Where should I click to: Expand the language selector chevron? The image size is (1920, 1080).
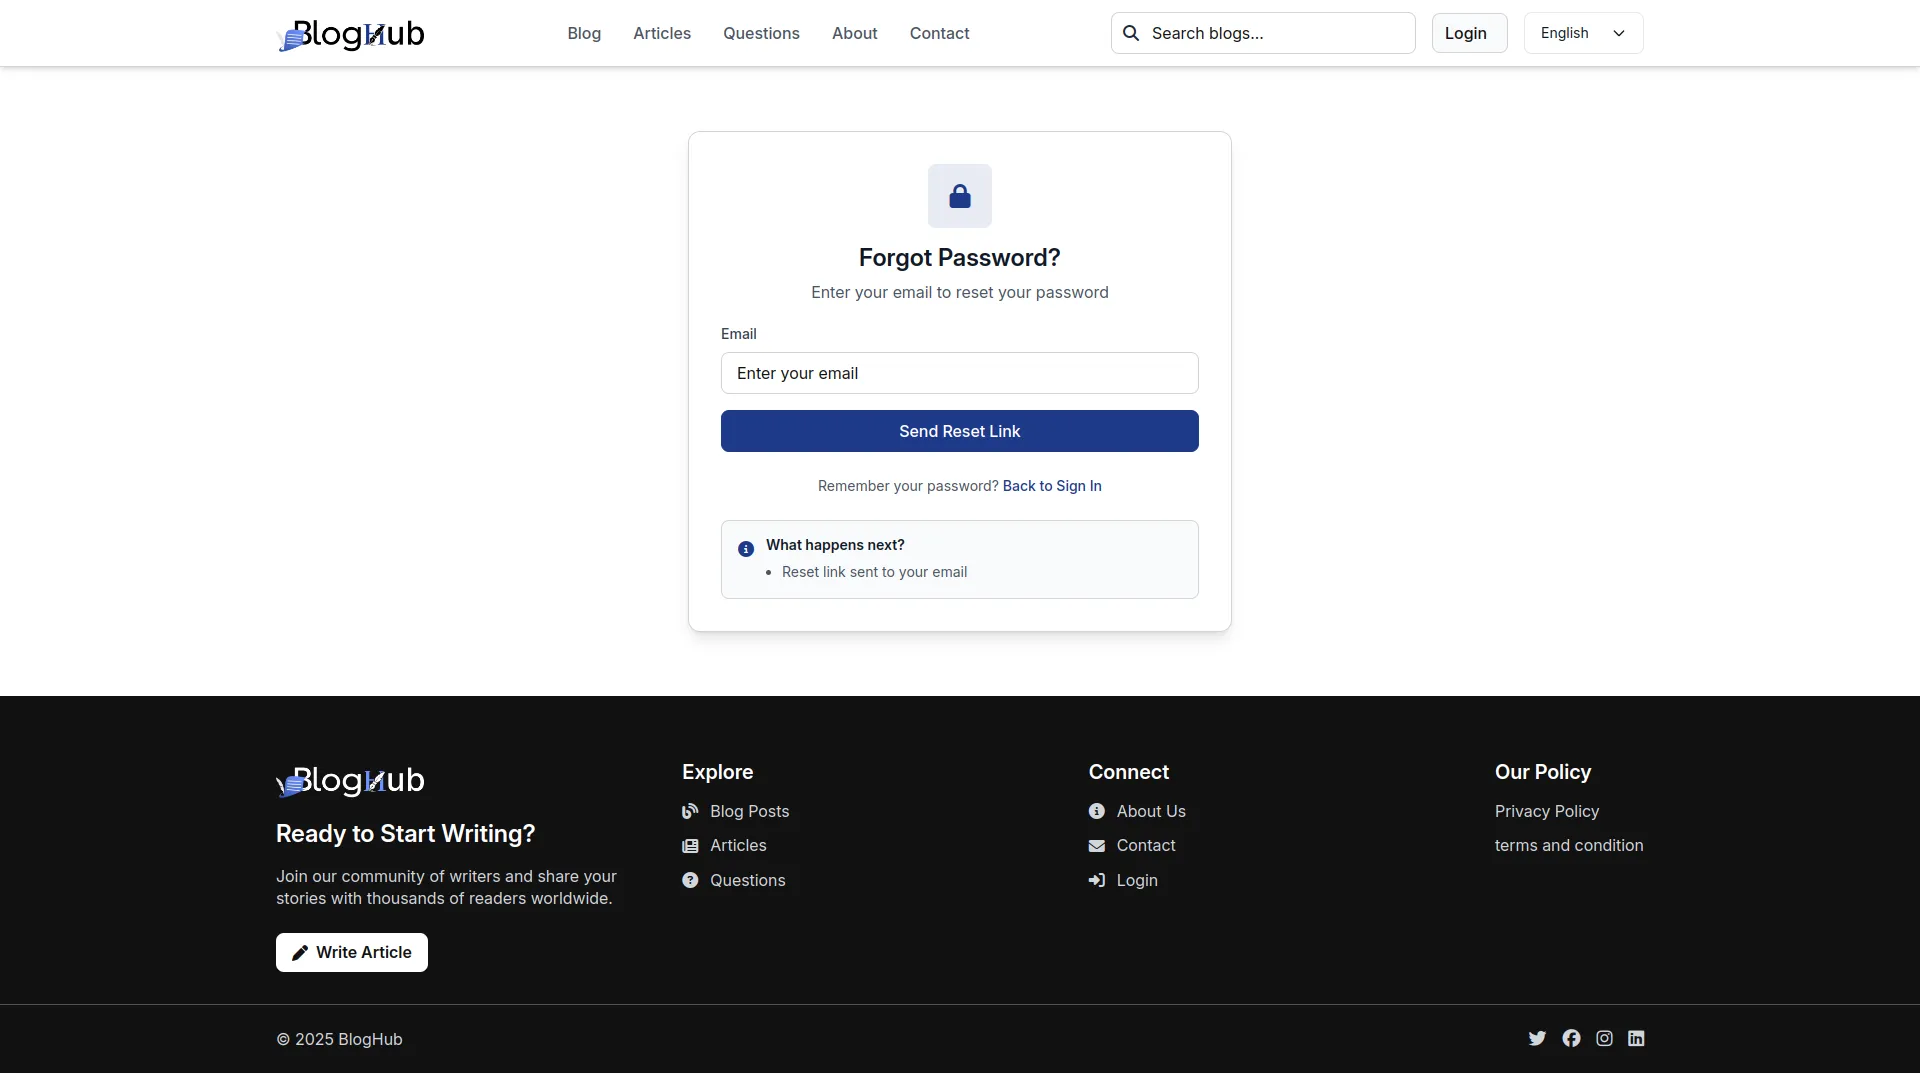pyautogui.click(x=1620, y=33)
